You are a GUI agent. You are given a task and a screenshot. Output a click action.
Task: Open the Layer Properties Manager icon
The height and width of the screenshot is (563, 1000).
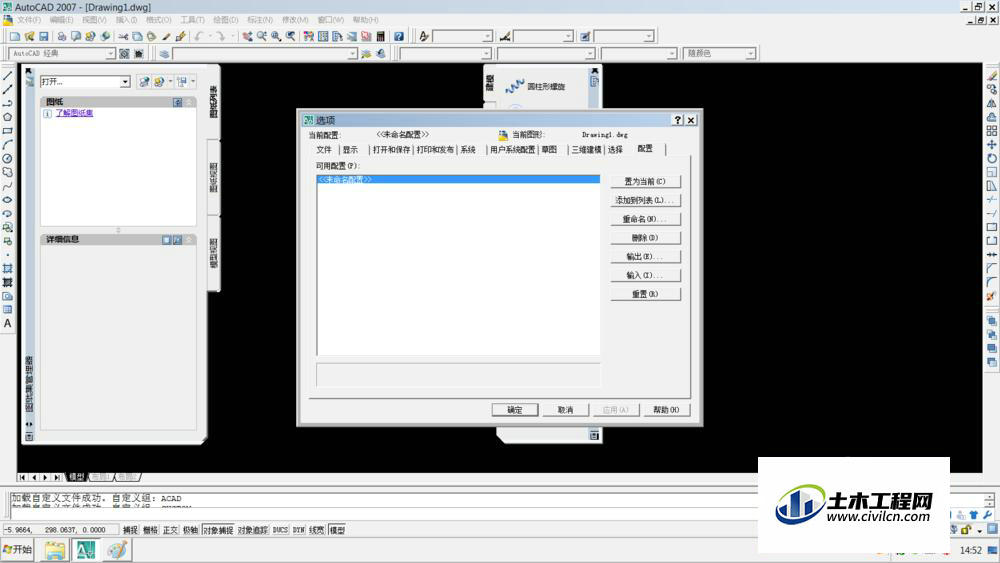164,54
